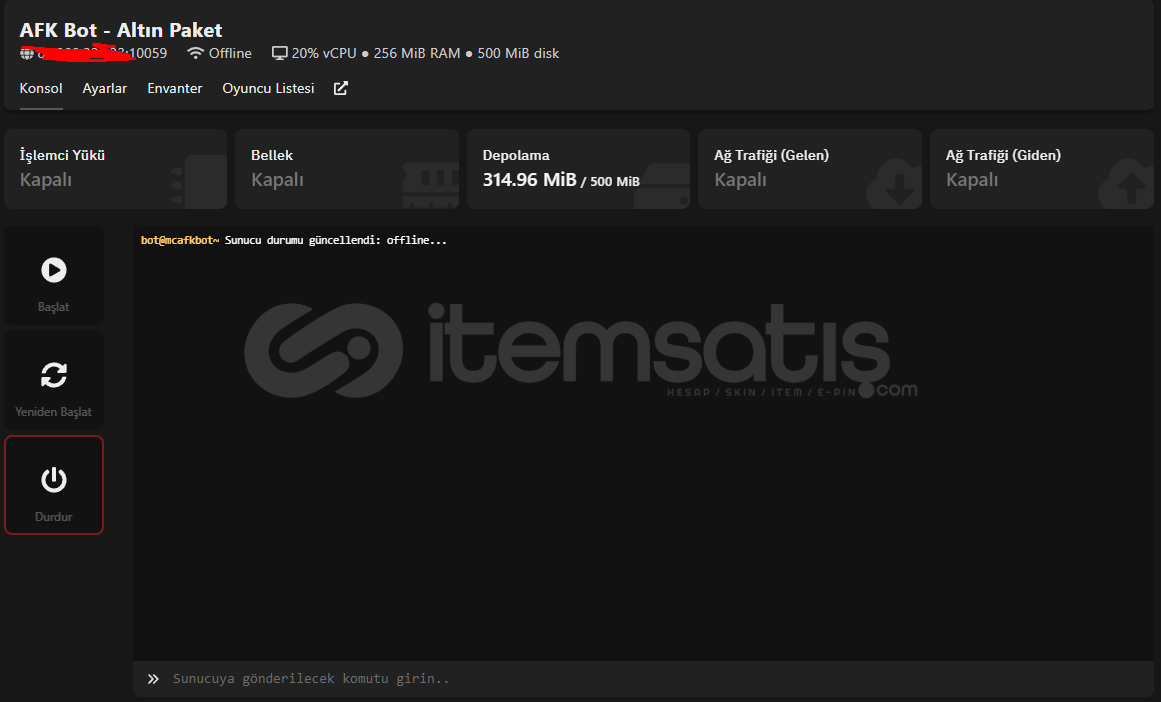Click the download cloud icon in Gelen card
Viewport: 1161px width, 702px height.
tap(894, 183)
